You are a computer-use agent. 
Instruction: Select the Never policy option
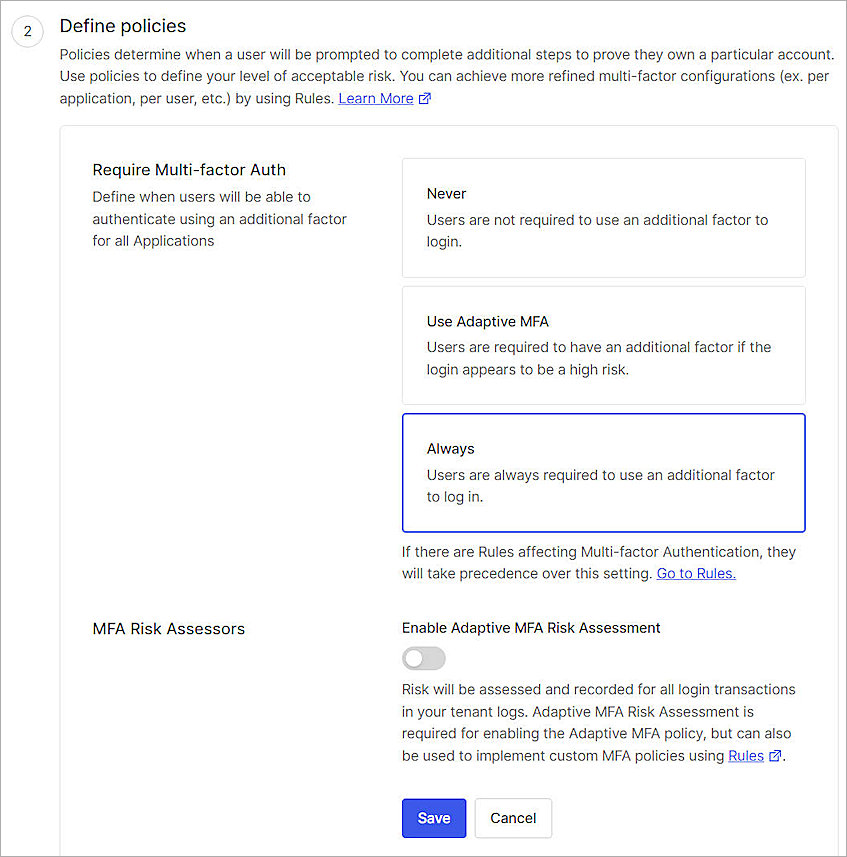[603, 216]
